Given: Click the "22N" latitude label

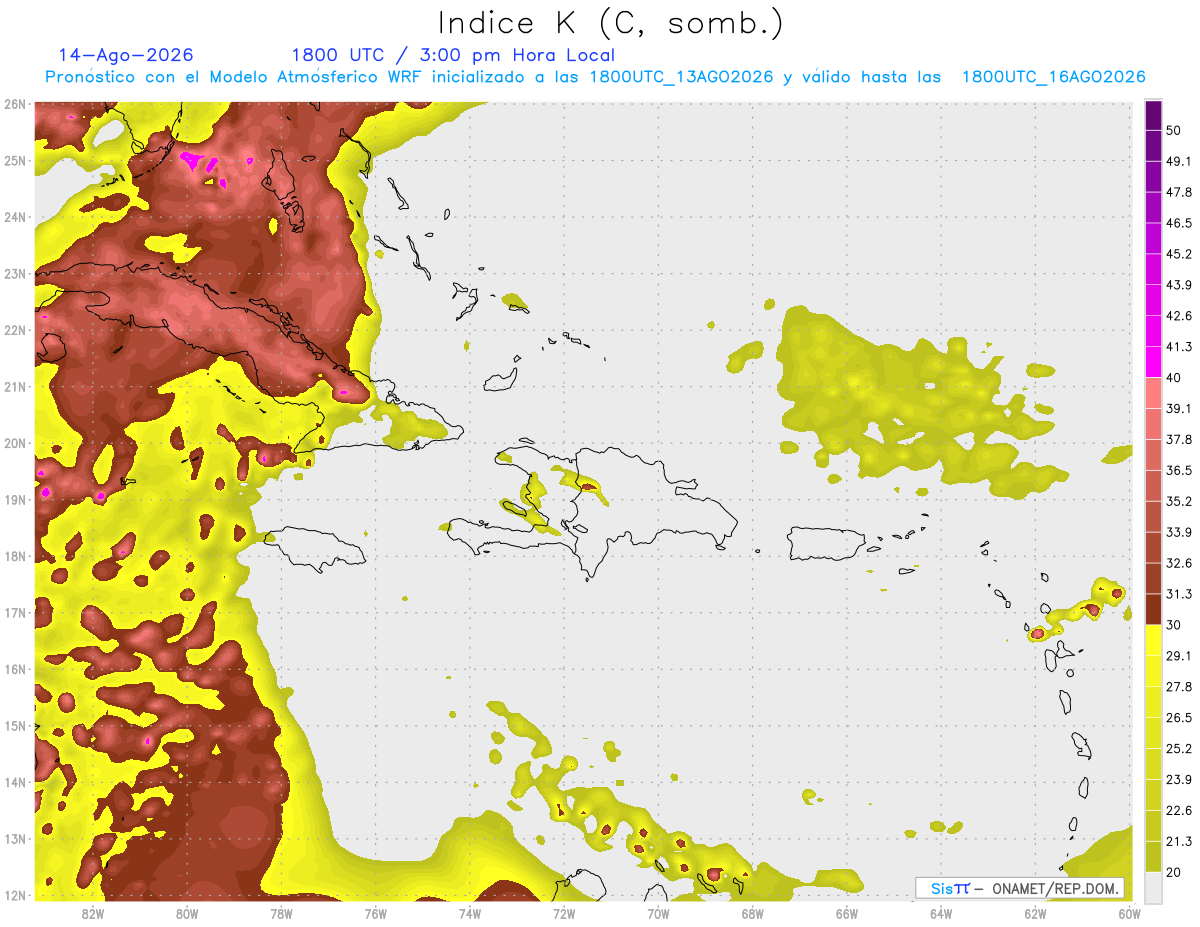Looking at the screenshot, I should pyautogui.click(x=15, y=330).
